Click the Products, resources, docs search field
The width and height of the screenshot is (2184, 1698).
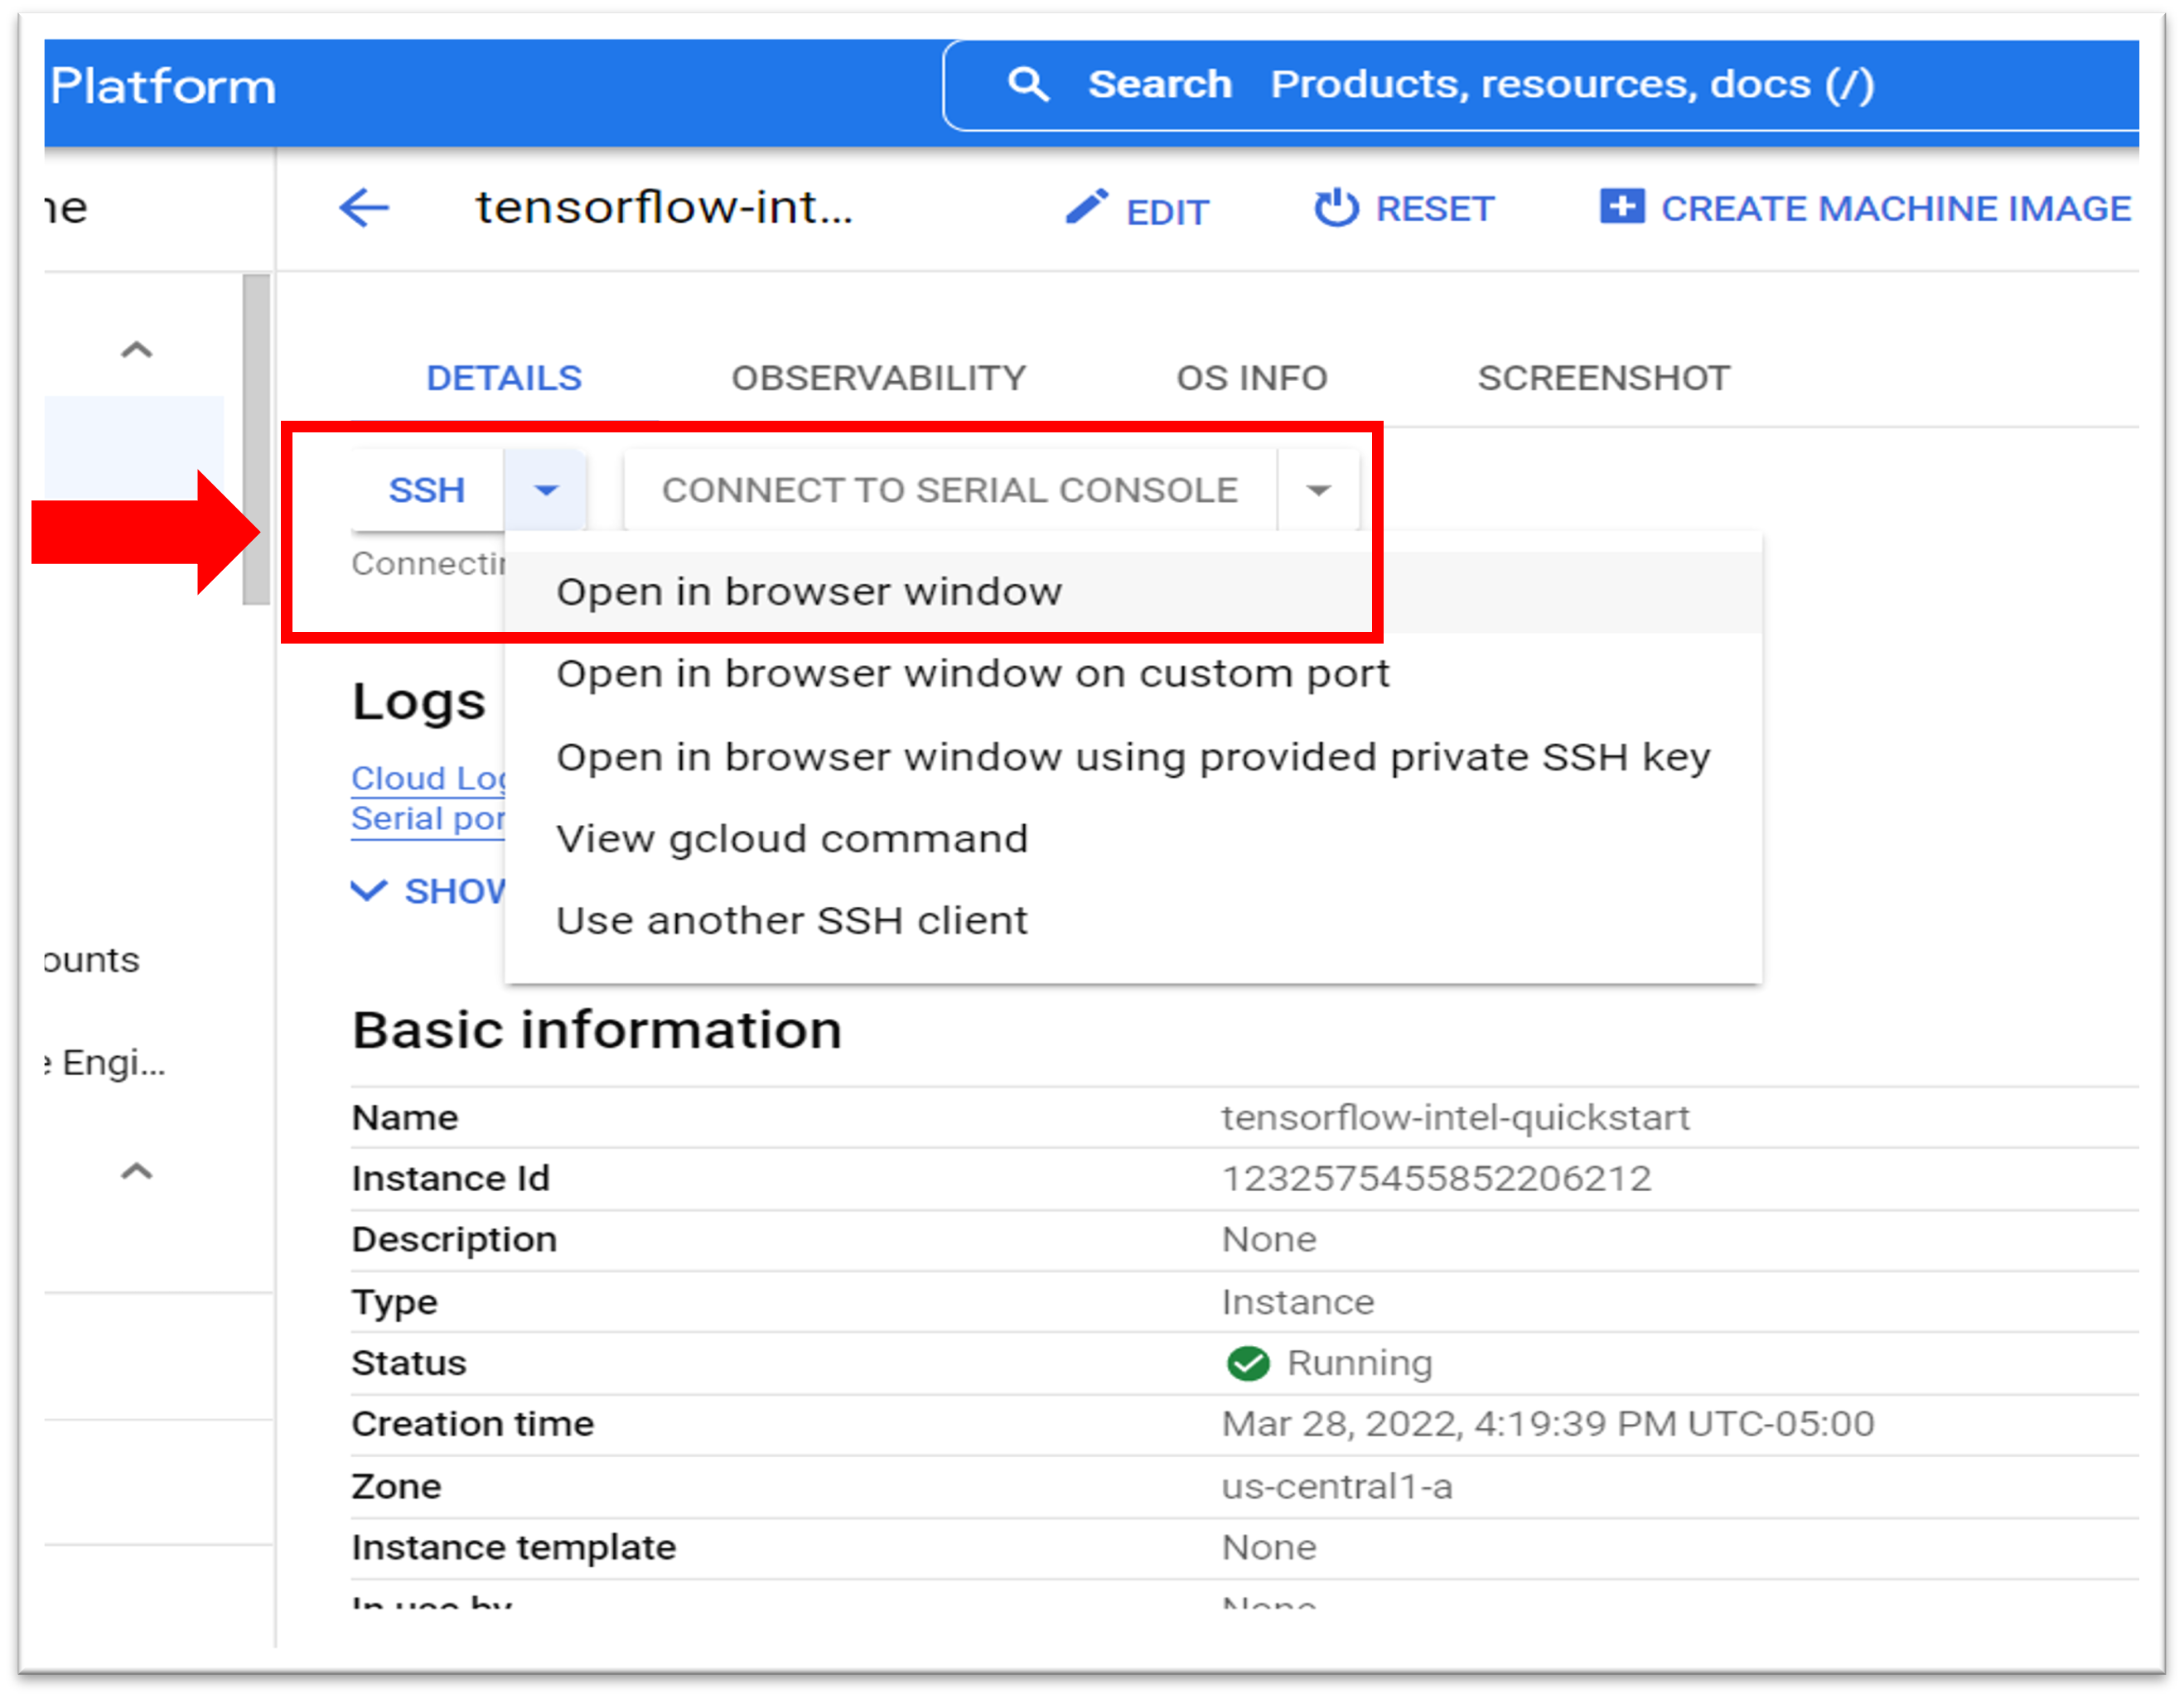coord(1570,85)
